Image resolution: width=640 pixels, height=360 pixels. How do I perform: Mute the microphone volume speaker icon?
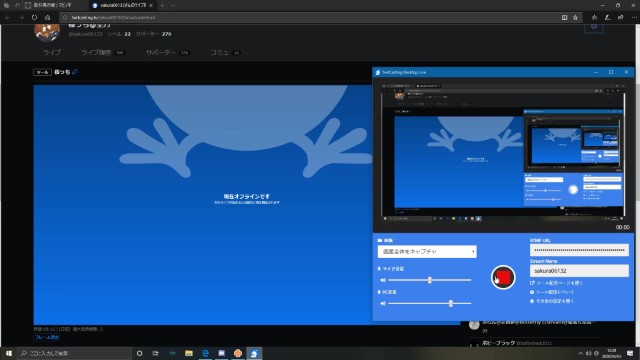click(x=383, y=280)
